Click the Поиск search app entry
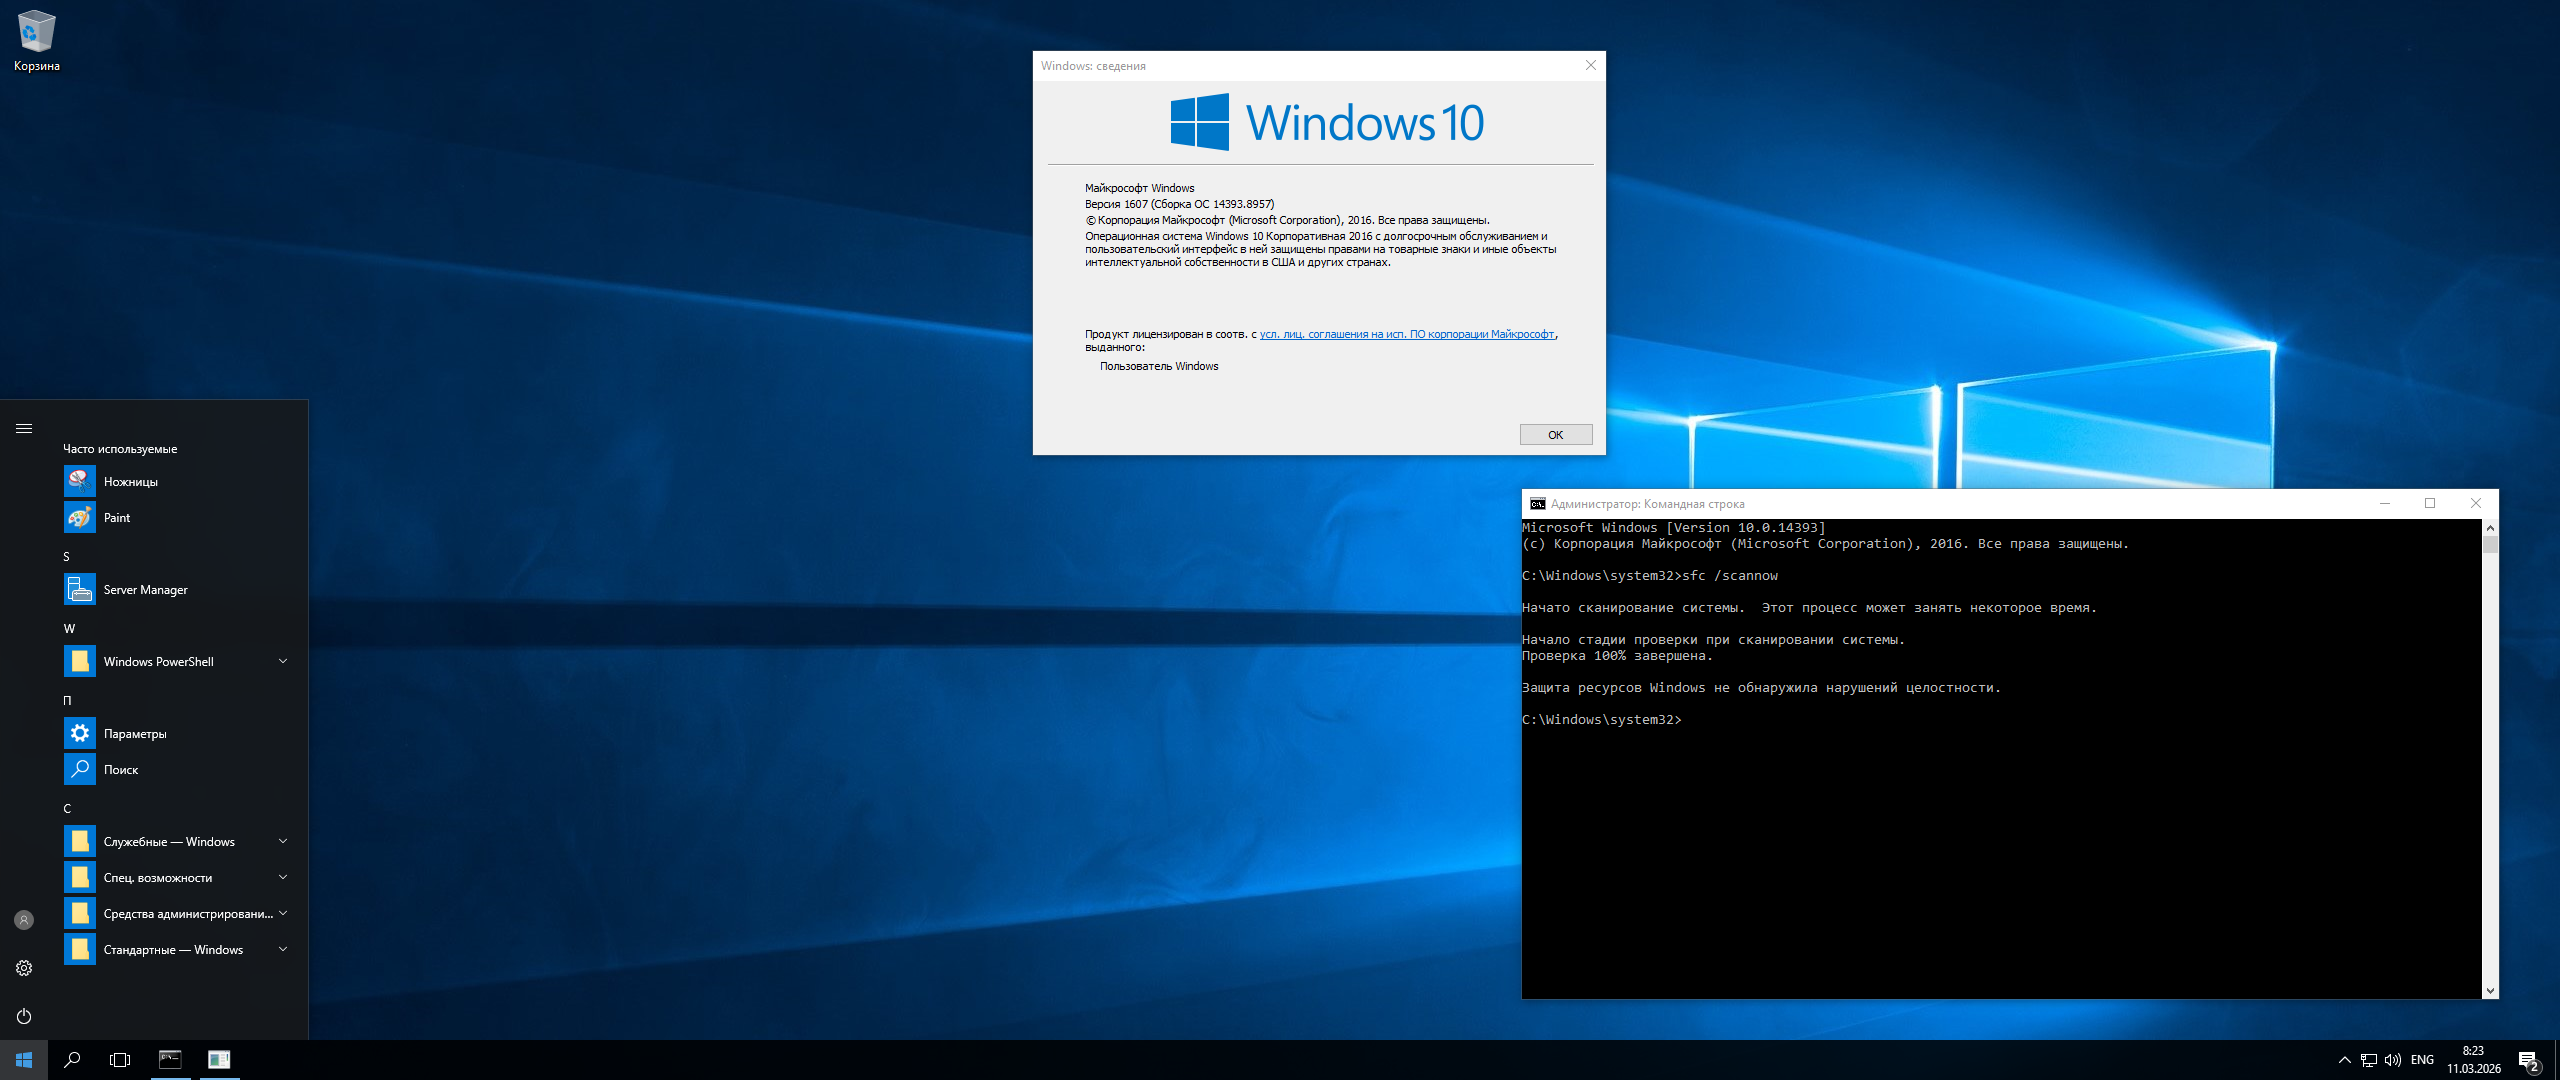The image size is (2560, 1080). pos(121,770)
